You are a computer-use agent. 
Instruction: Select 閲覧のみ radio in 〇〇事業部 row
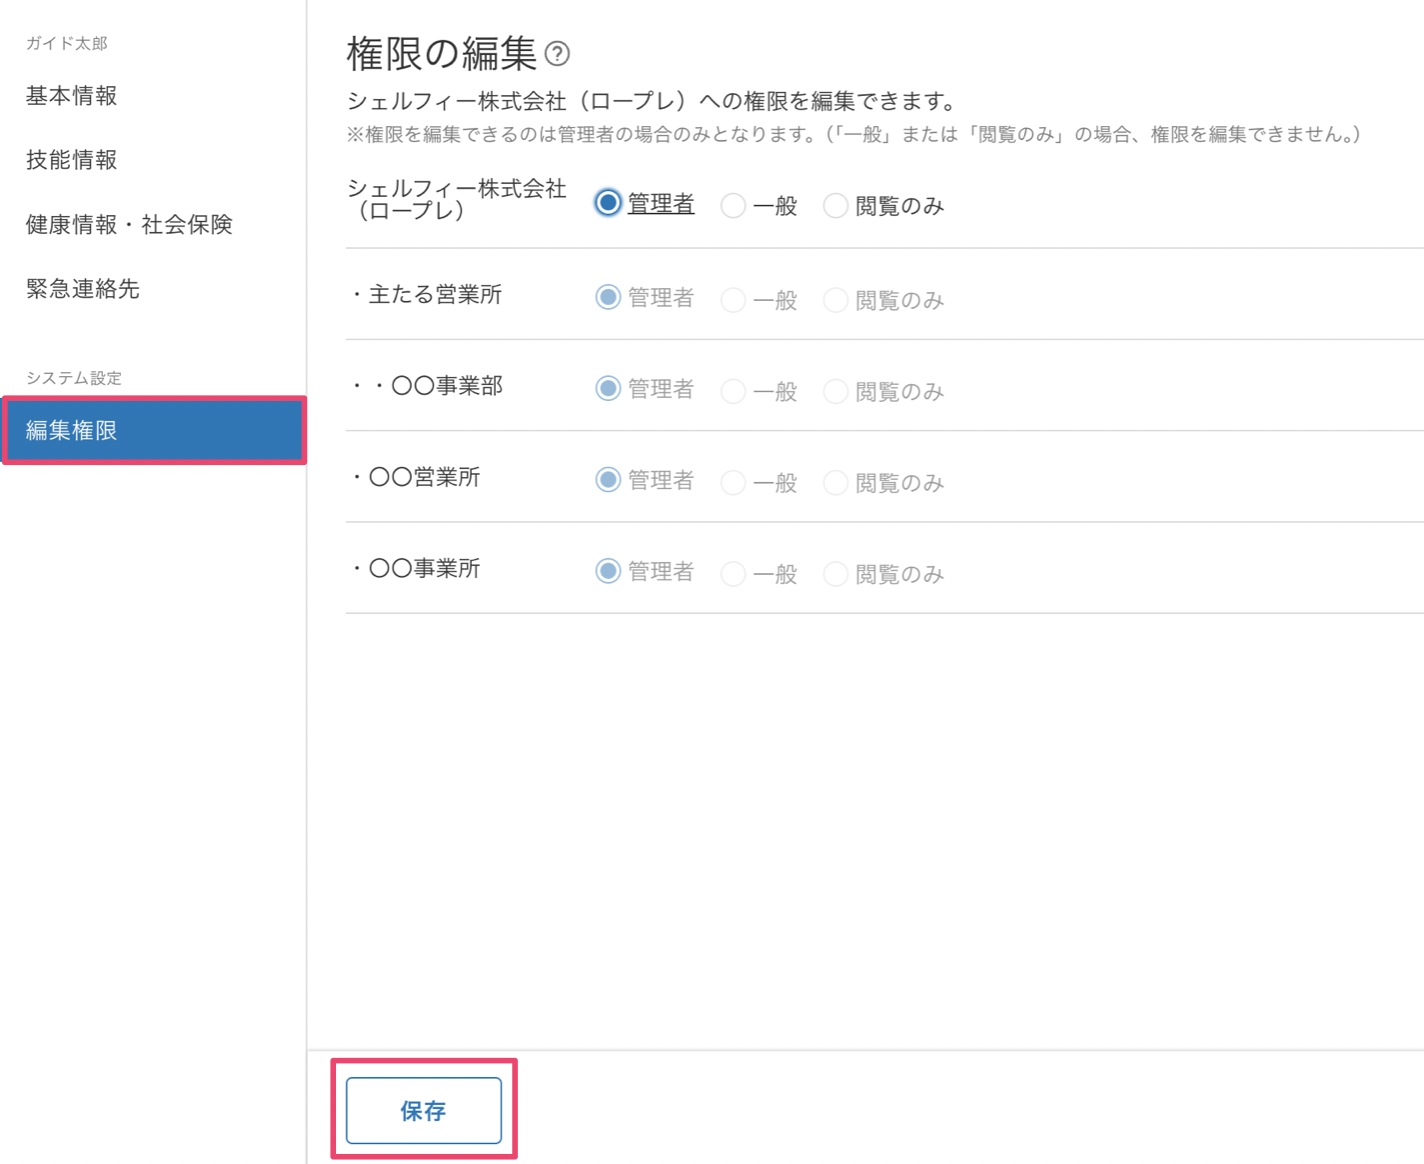(835, 390)
